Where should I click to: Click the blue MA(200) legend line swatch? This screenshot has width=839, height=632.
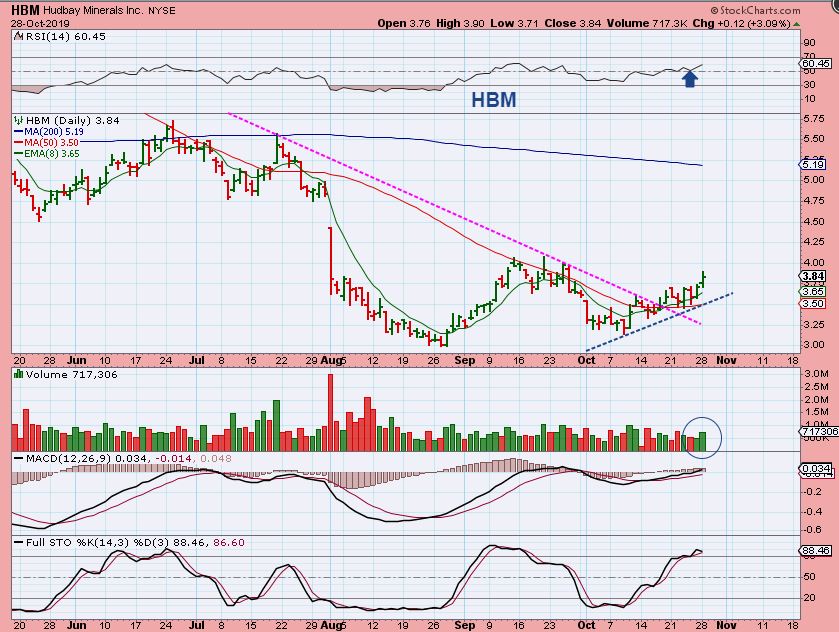(19, 132)
